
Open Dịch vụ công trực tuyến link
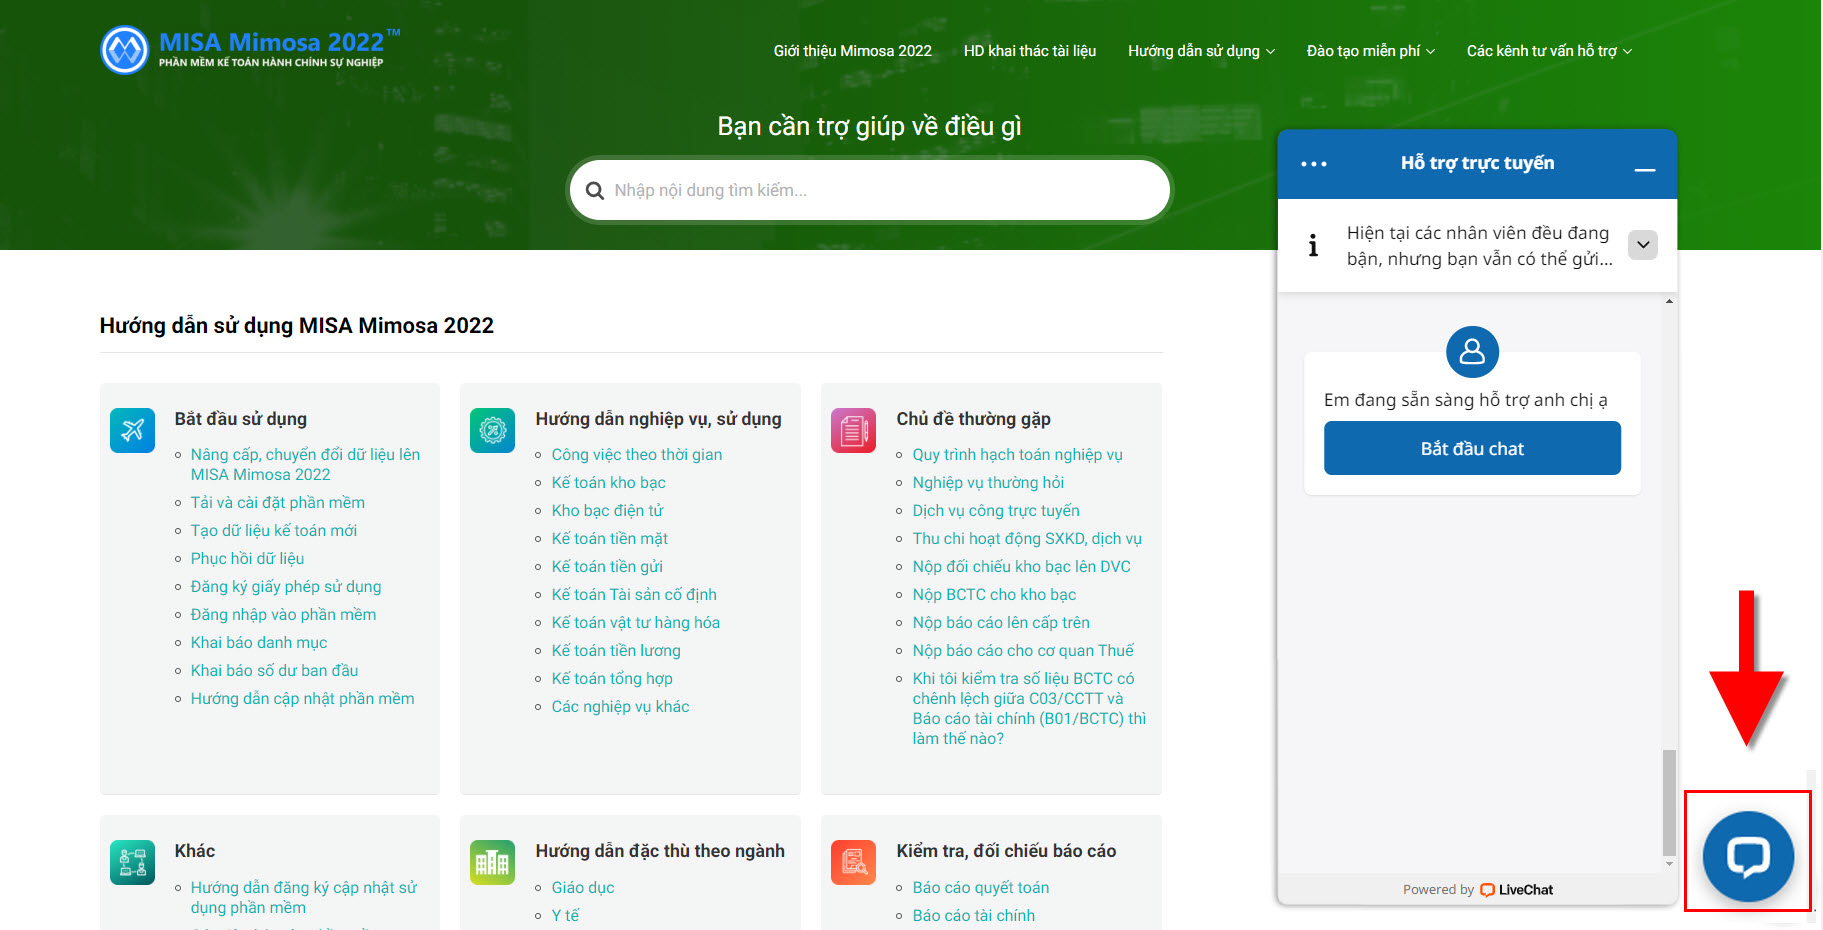(996, 510)
